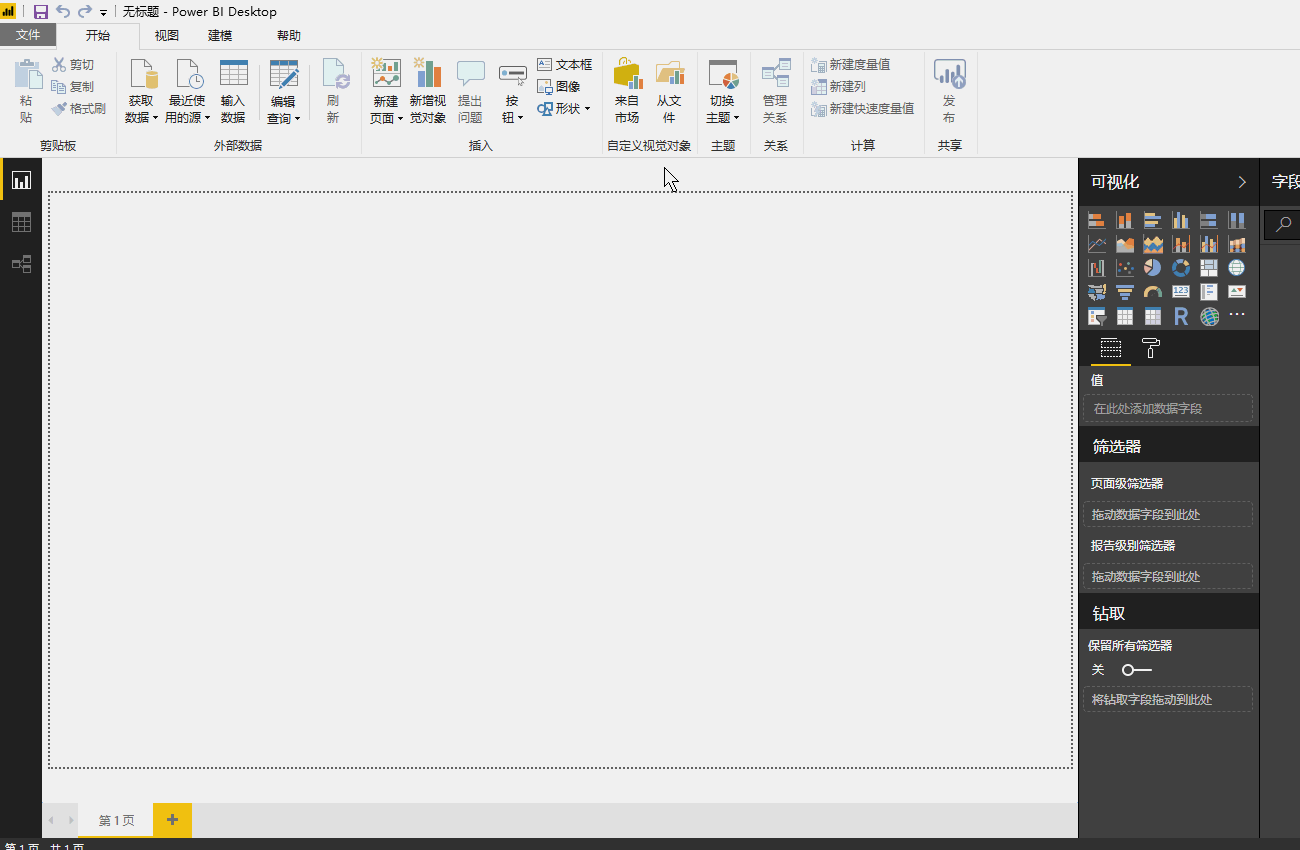Image resolution: width=1300 pixels, height=850 pixels.
Task: Select the stacked bar chart visual
Action: [x=1097, y=220]
